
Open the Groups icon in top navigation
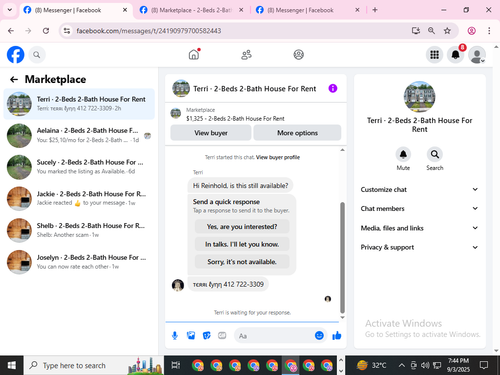pyautogui.click(x=298, y=55)
